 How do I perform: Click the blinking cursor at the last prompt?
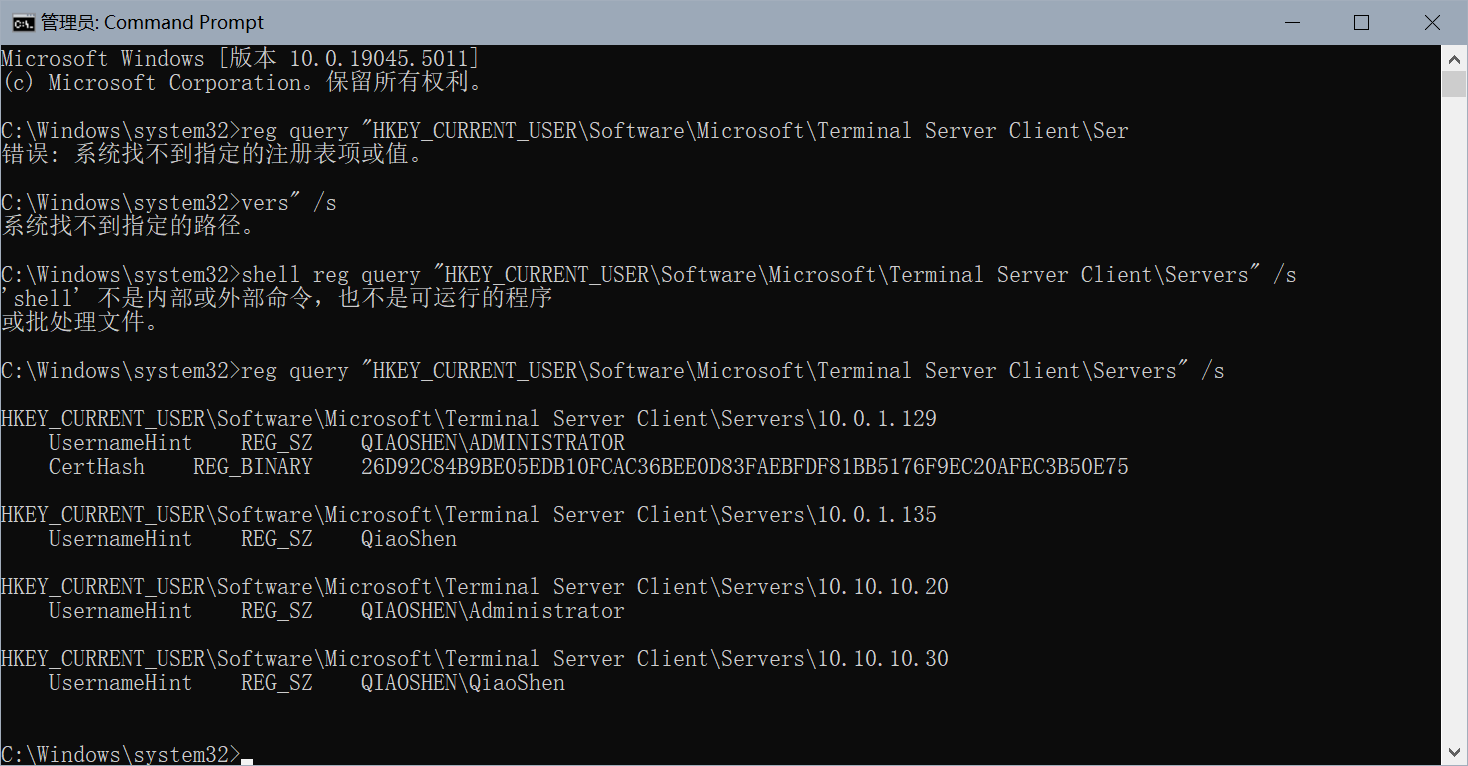point(247,759)
